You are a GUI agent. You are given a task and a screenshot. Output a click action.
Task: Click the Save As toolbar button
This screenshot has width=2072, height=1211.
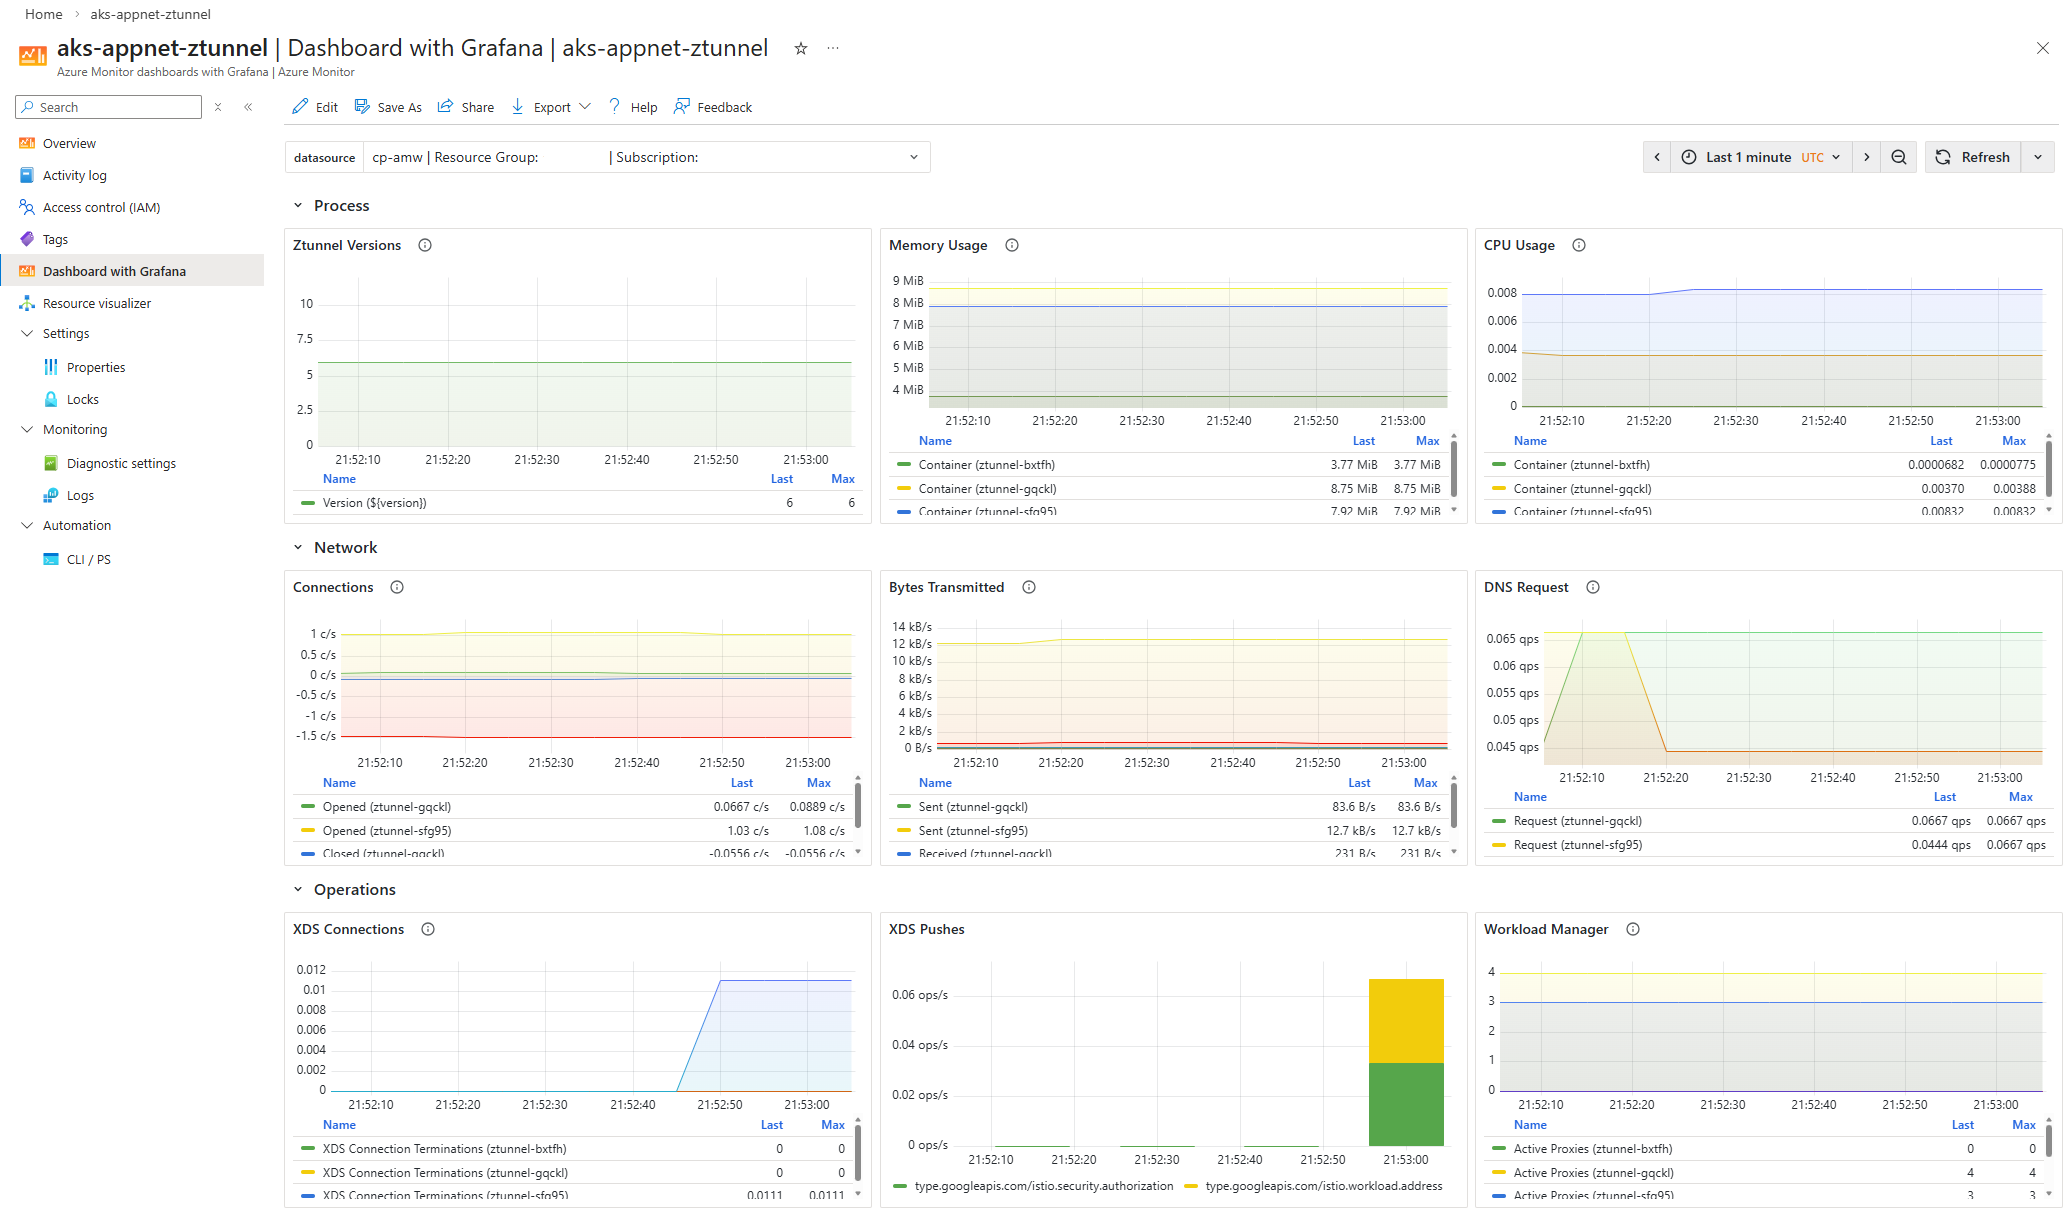388,107
